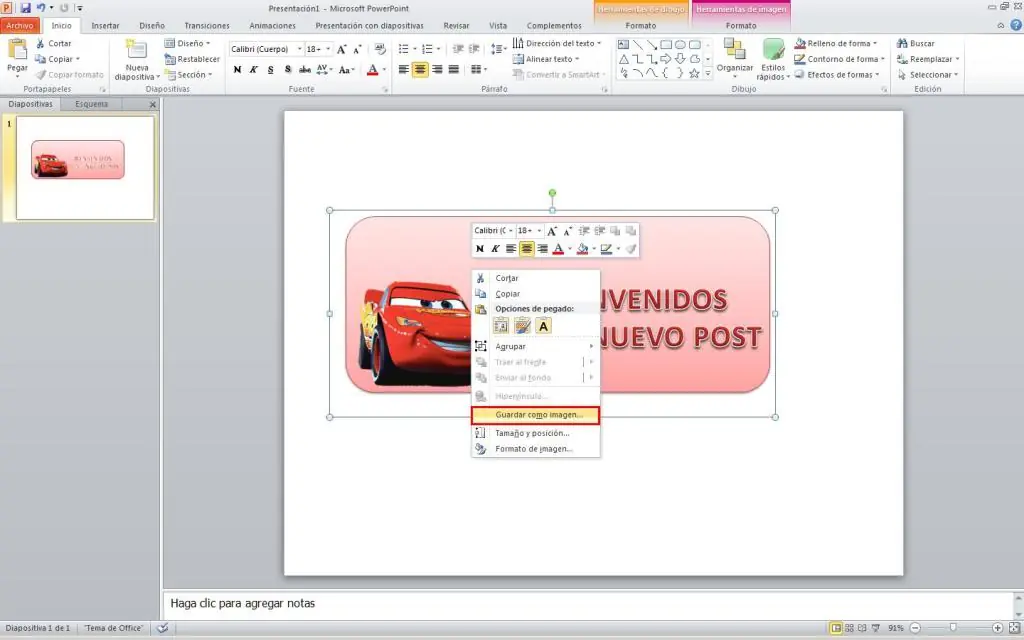Toggle italic K in the ribbon
1024x640 pixels.
253,69
